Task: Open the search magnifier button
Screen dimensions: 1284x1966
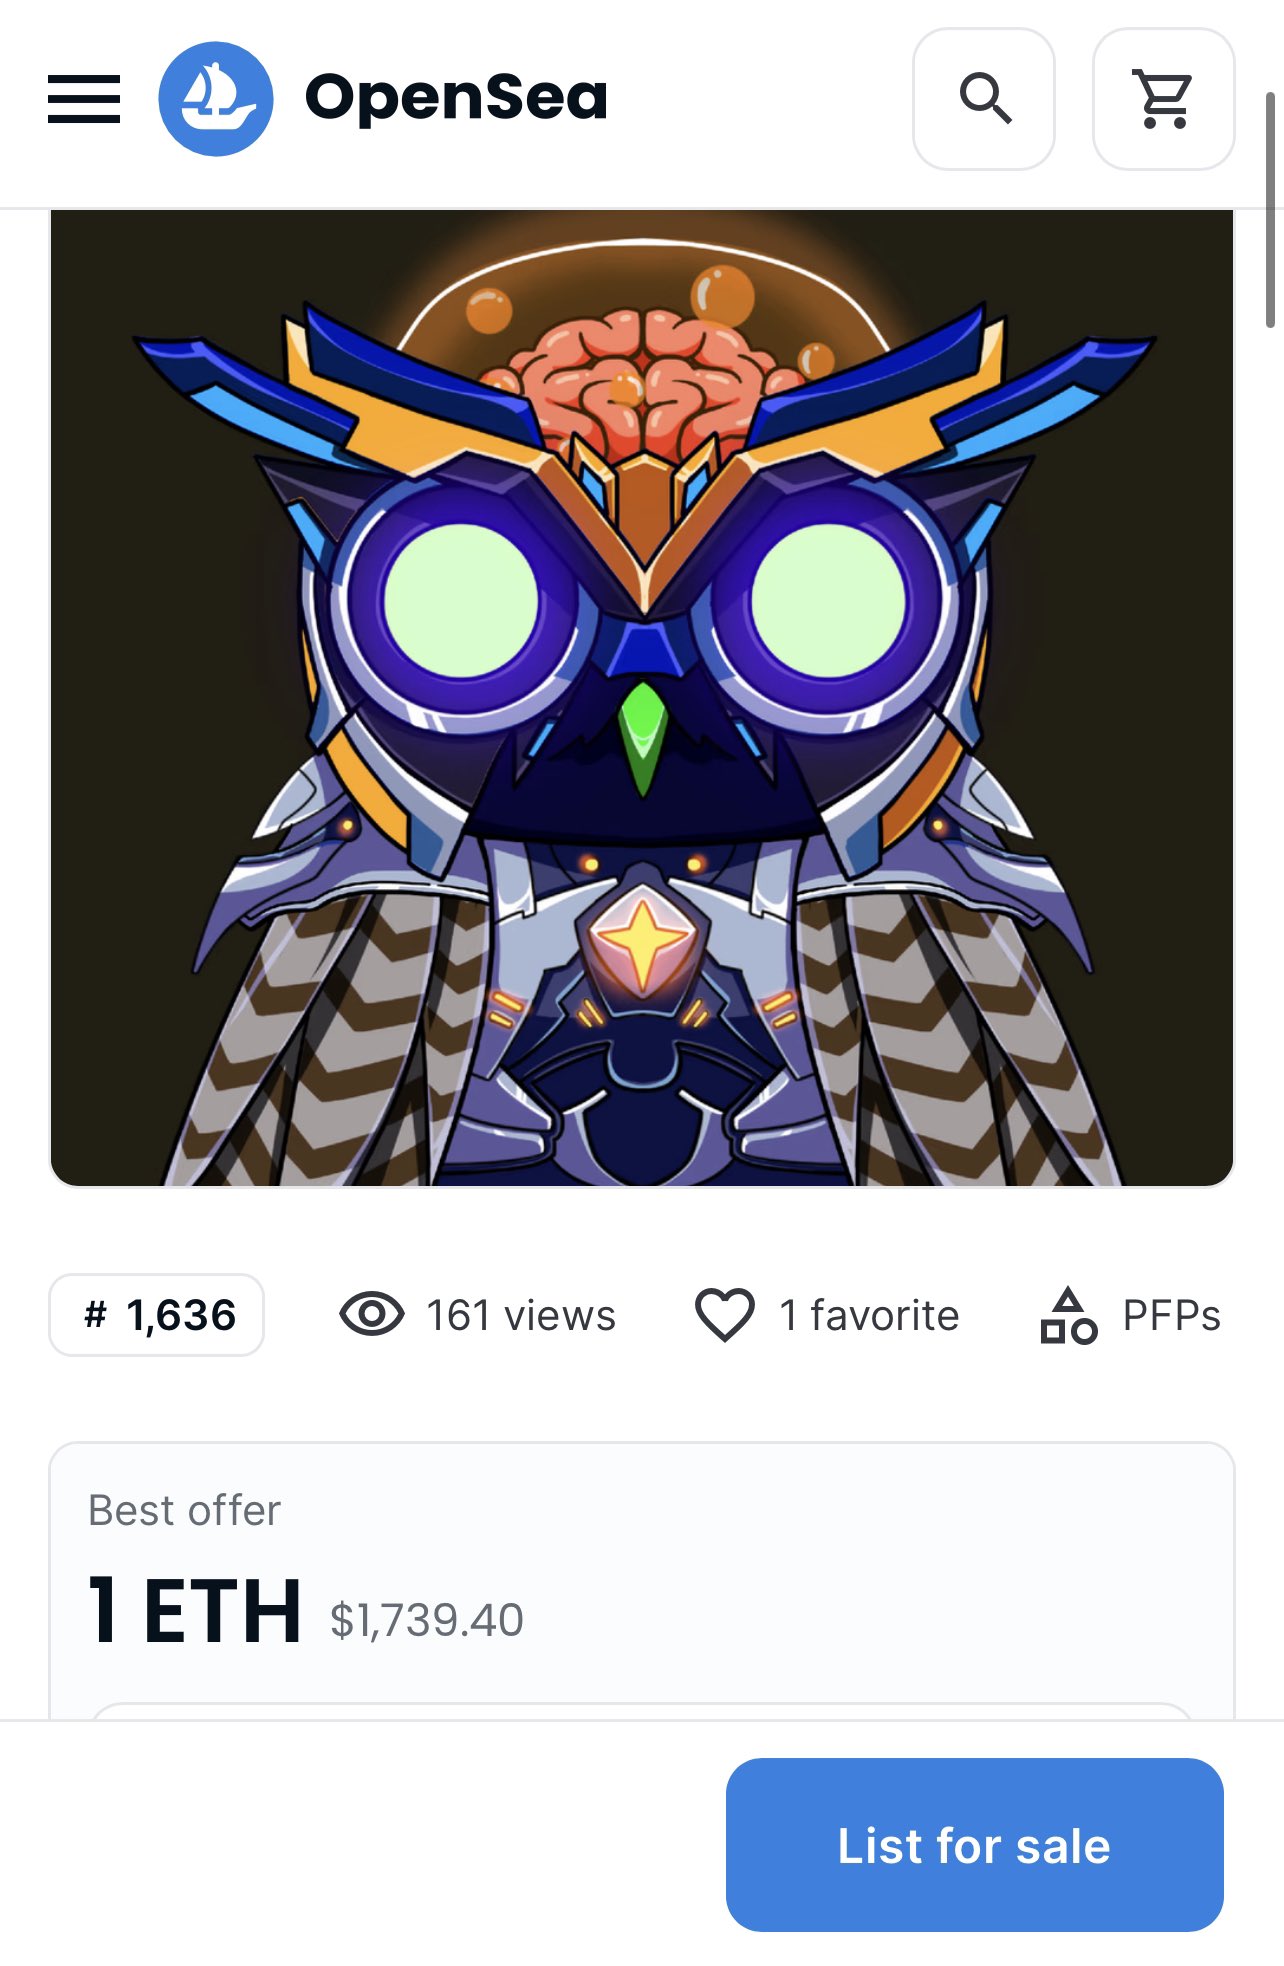Action: point(984,99)
